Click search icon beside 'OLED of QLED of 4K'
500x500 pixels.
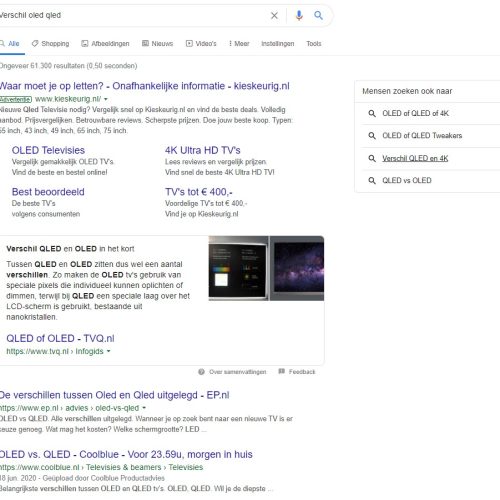pyautogui.click(x=372, y=114)
